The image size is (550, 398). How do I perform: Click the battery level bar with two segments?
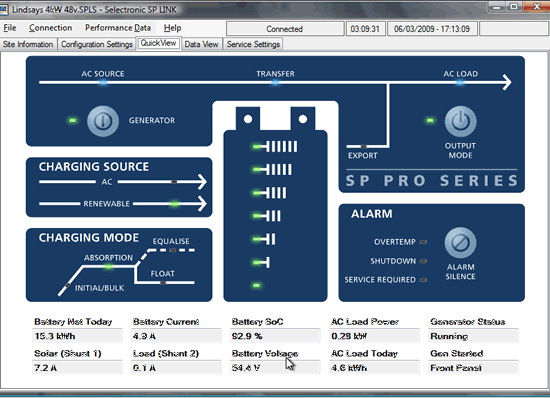(264, 239)
